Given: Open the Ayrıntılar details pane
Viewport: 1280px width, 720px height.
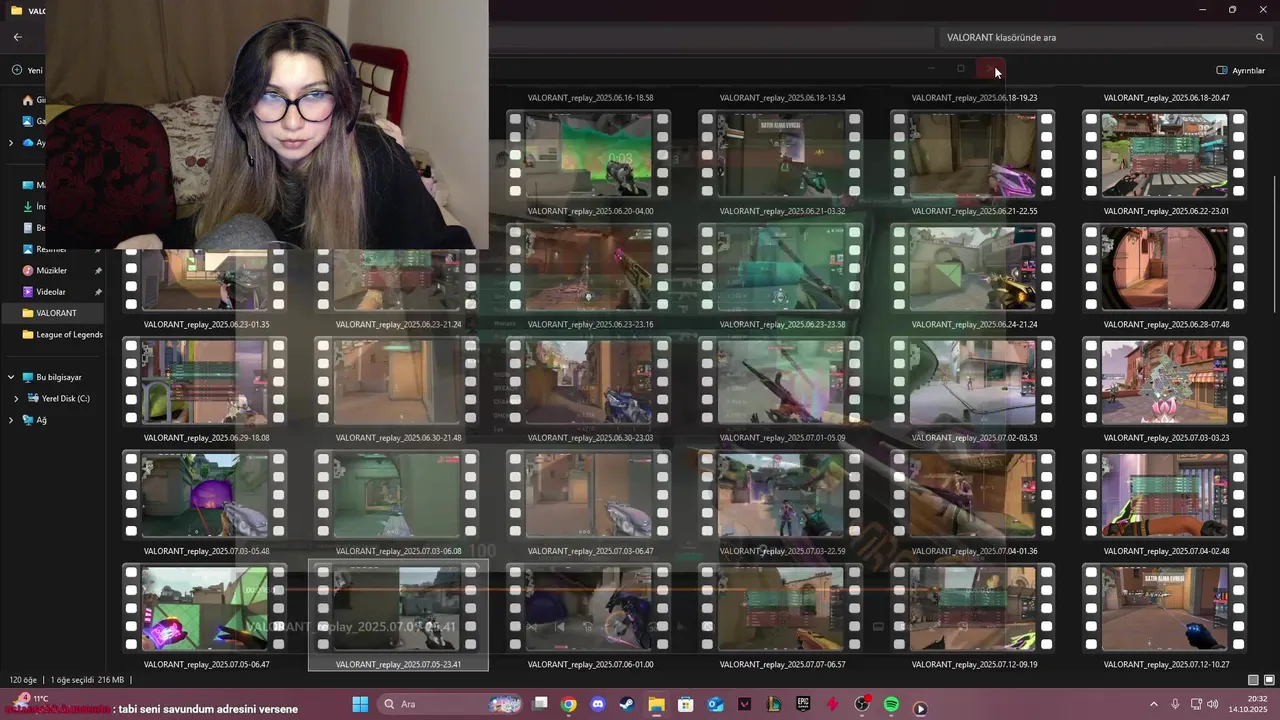Looking at the screenshot, I should [1241, 70].
